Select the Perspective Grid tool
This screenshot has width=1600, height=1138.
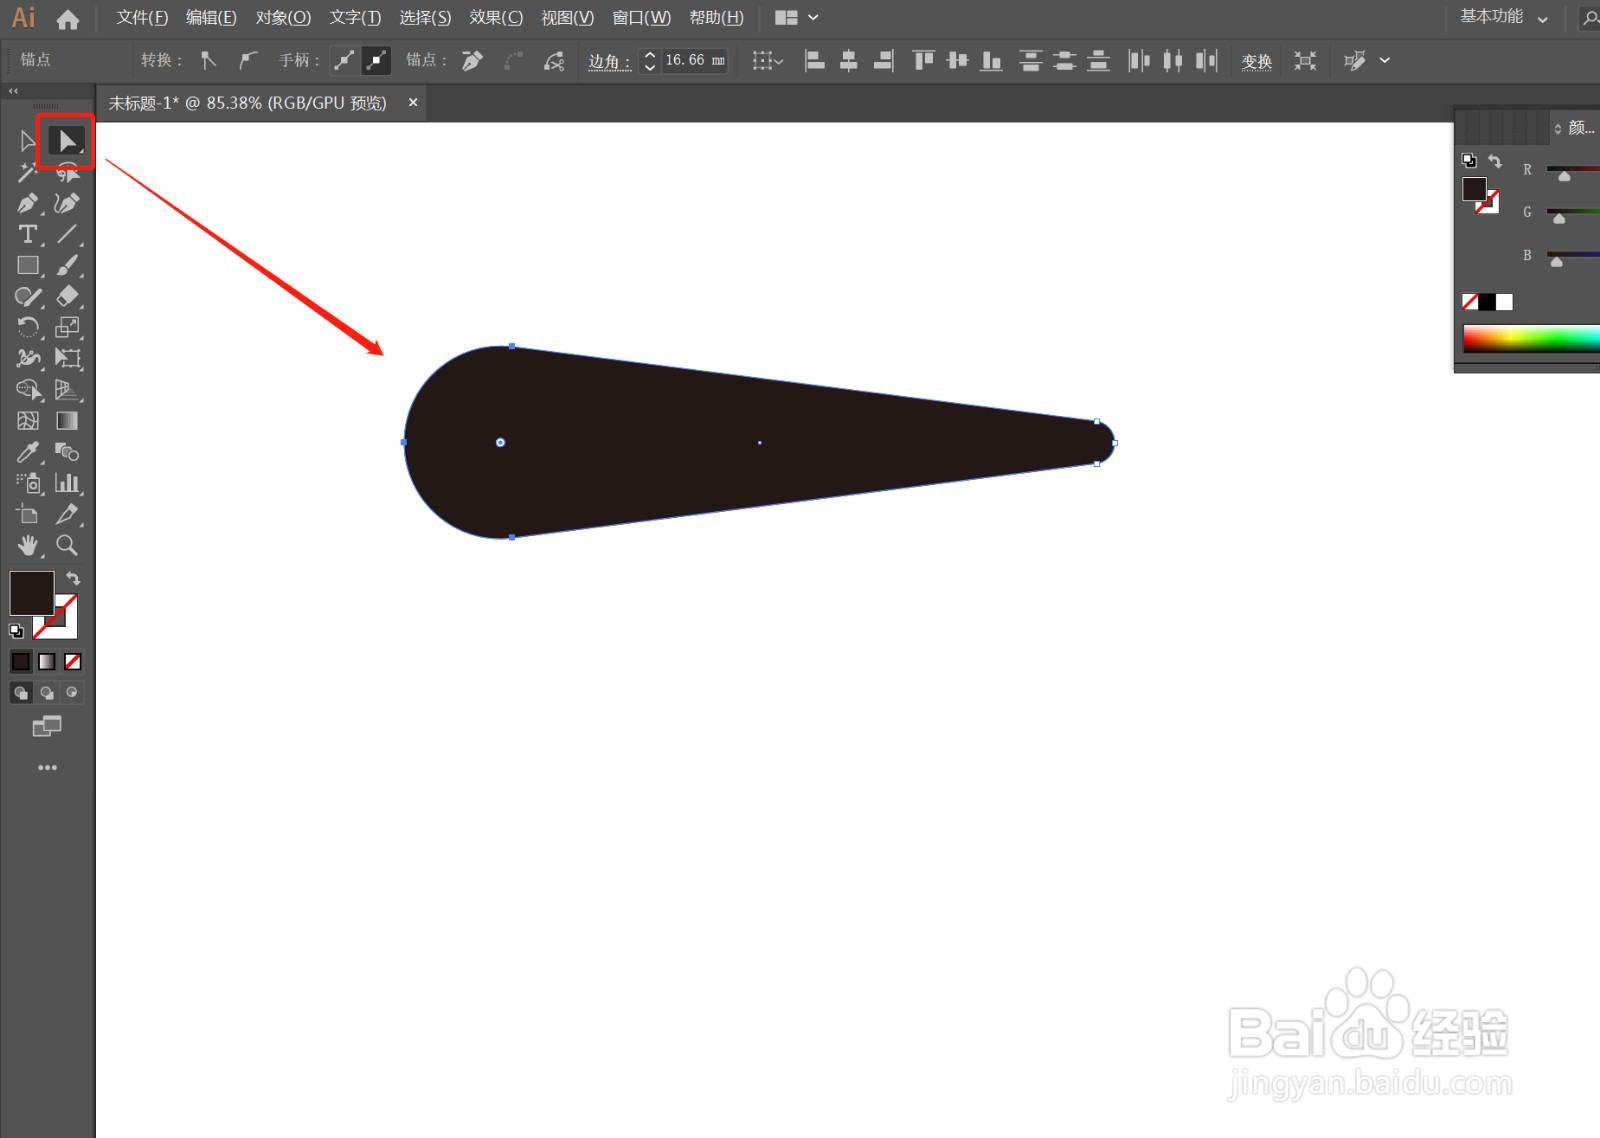coord(67,390)
